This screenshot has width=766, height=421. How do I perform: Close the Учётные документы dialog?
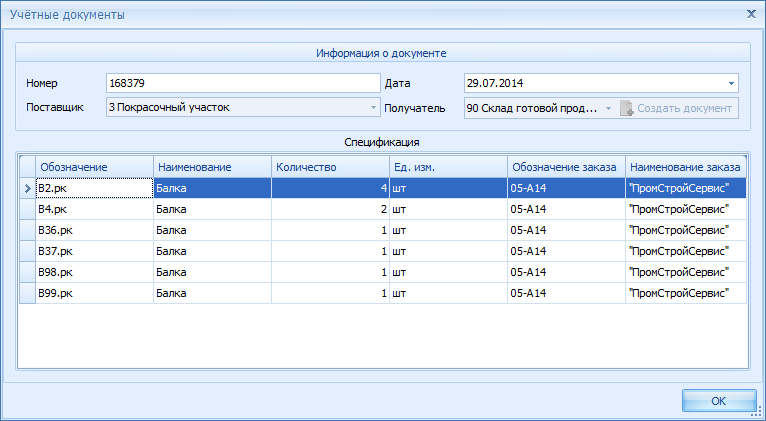(x=751, y=14)
